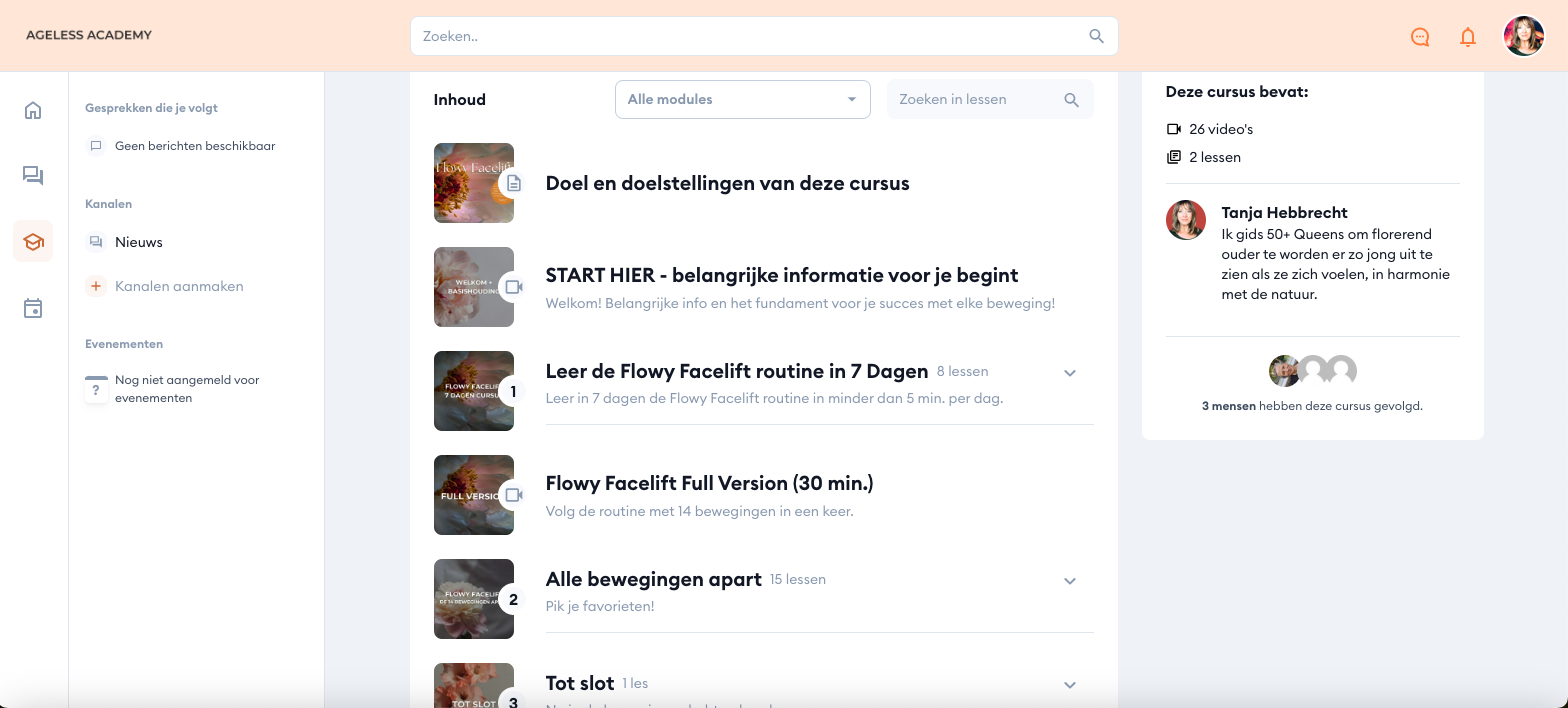Expand the Alle bewegingen apart module
The height and width of the screenshot is (708, 1568).
click(1069, 581)
